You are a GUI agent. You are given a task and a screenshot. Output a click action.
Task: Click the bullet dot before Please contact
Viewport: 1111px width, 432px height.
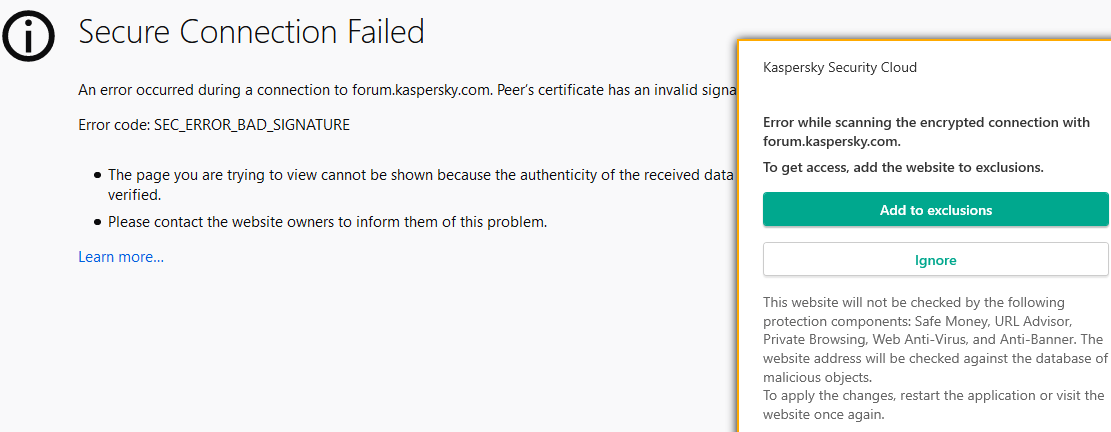click(97, 222)
